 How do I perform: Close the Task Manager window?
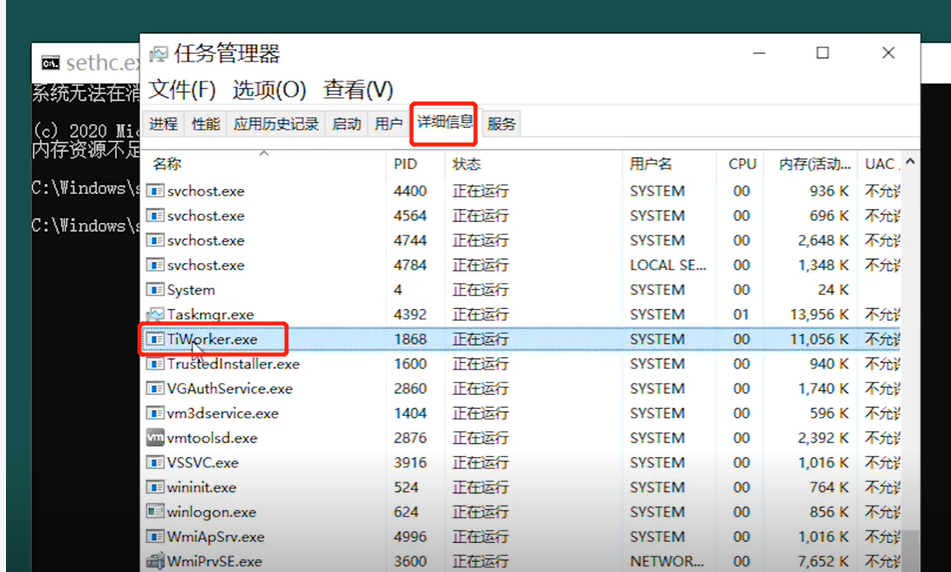tap(888, 53)
